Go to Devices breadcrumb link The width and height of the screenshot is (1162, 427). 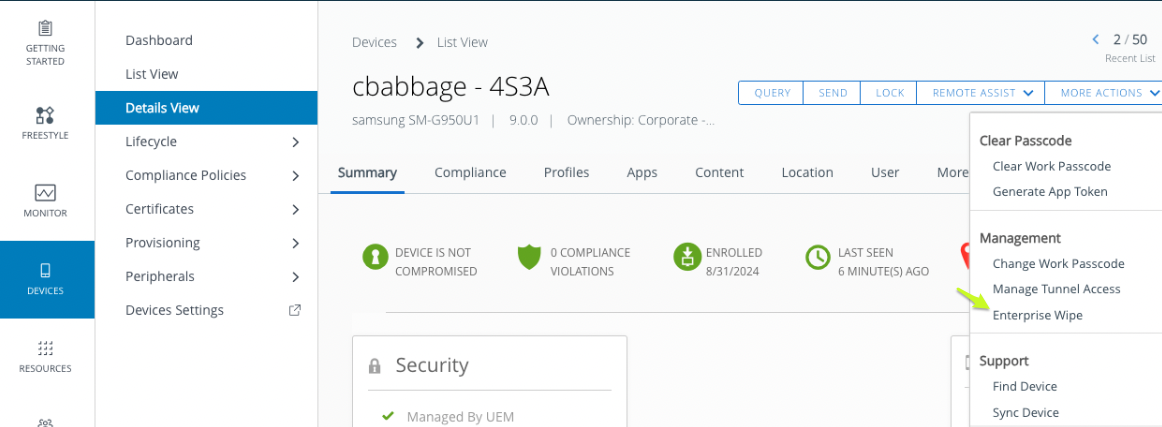[374, 42]
